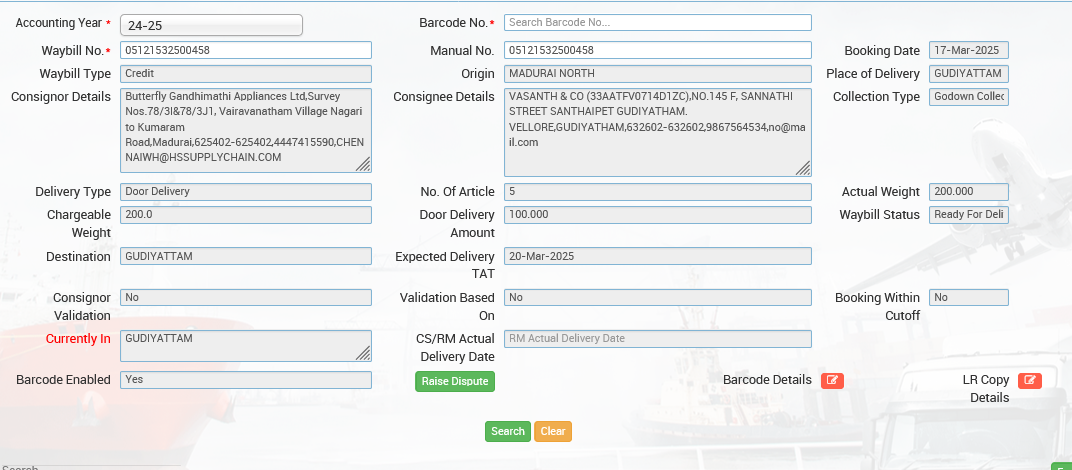Click into the Waybill No. input

coord(246,50)
